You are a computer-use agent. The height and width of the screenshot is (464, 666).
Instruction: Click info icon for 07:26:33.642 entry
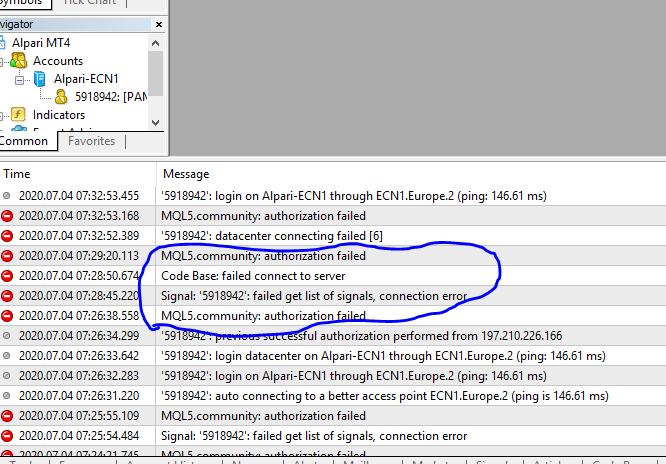click(6, 356)
